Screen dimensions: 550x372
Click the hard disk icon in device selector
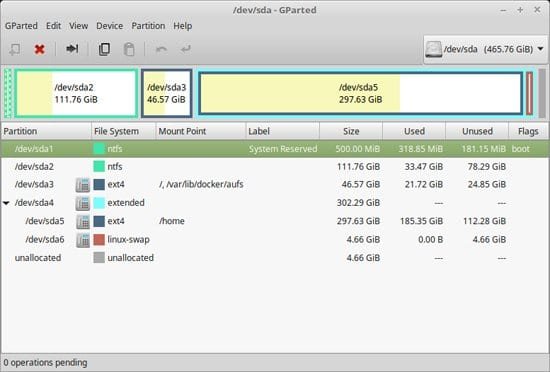pyautogui.click(x=433, y=49)
